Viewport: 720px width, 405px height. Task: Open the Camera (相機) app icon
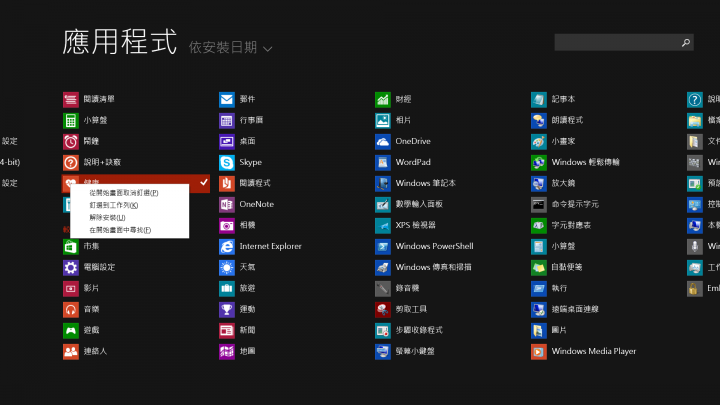[x=227, y=225]
